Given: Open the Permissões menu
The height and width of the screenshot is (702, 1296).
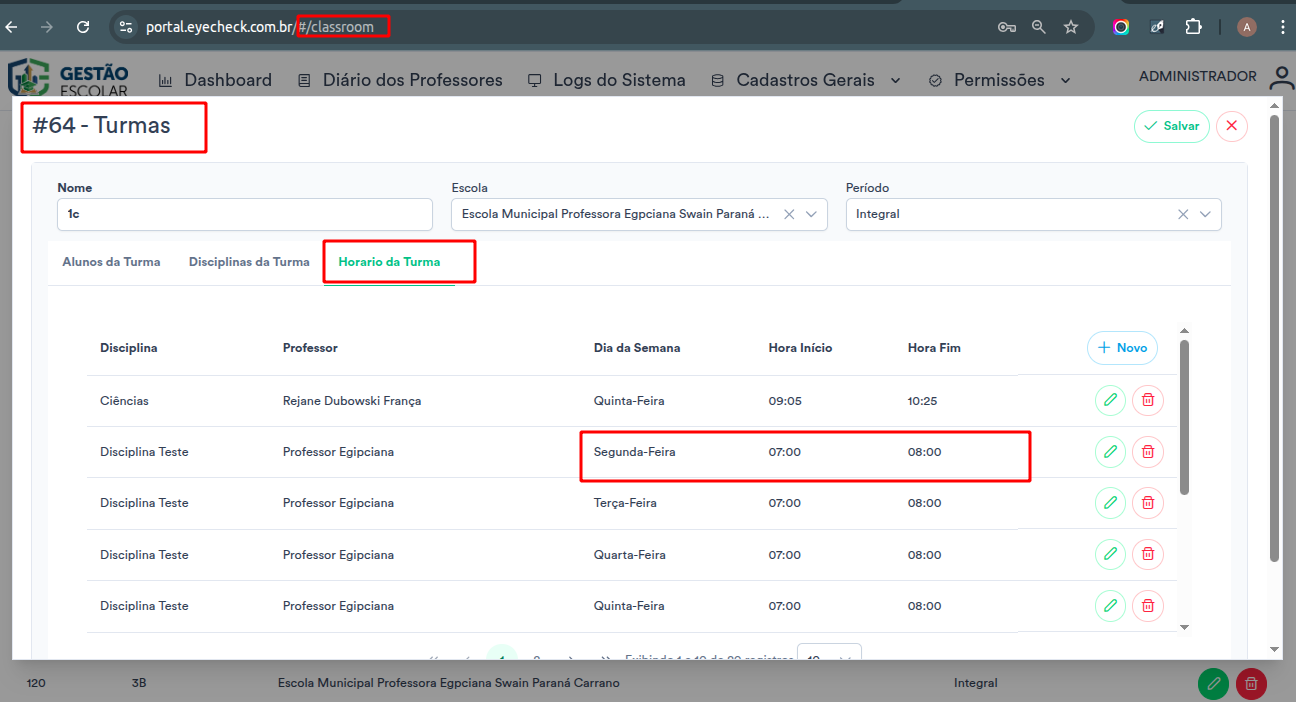Looking at the screenshot, I should coord(1000,80).
